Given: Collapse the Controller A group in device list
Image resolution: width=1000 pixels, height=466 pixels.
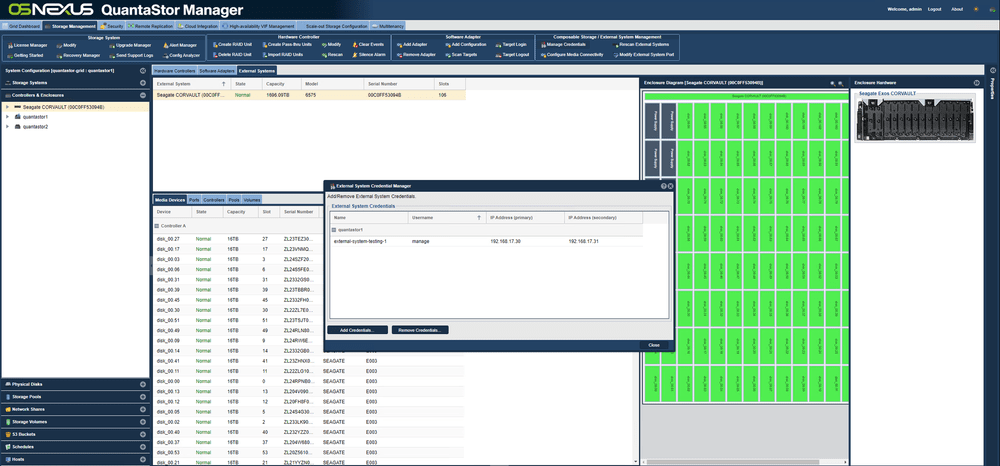Looking at the screenshot, I should [x=157, y=226].
